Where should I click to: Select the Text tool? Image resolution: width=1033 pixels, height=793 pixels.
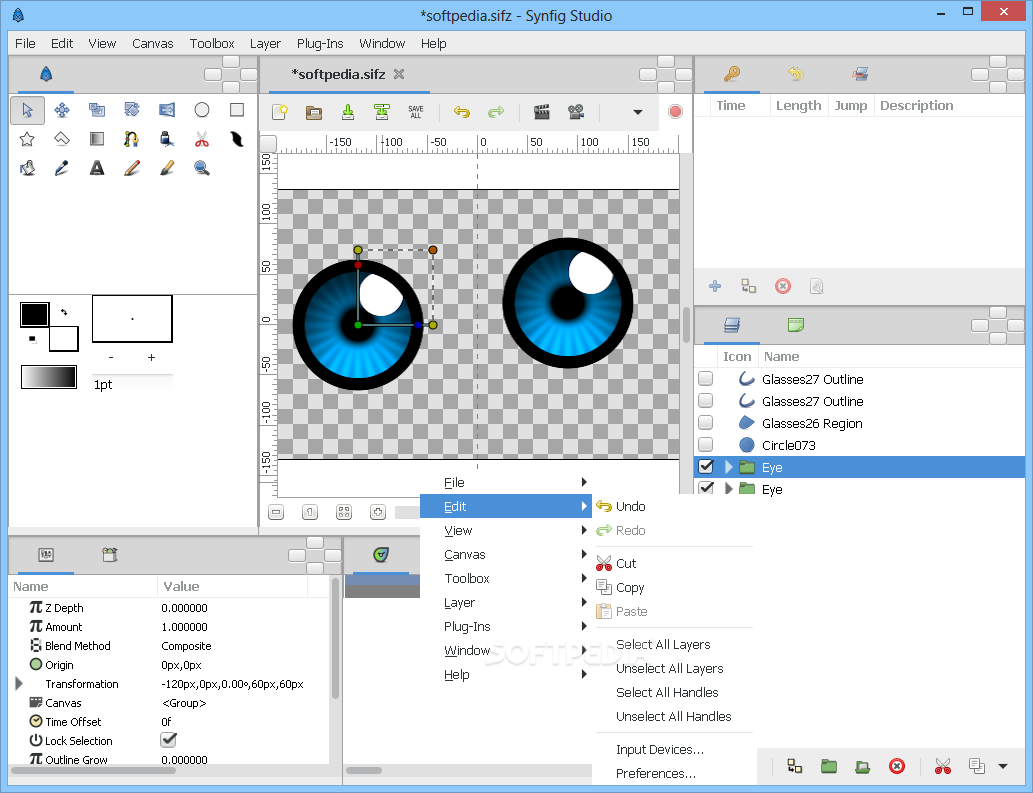click(97, 169)
